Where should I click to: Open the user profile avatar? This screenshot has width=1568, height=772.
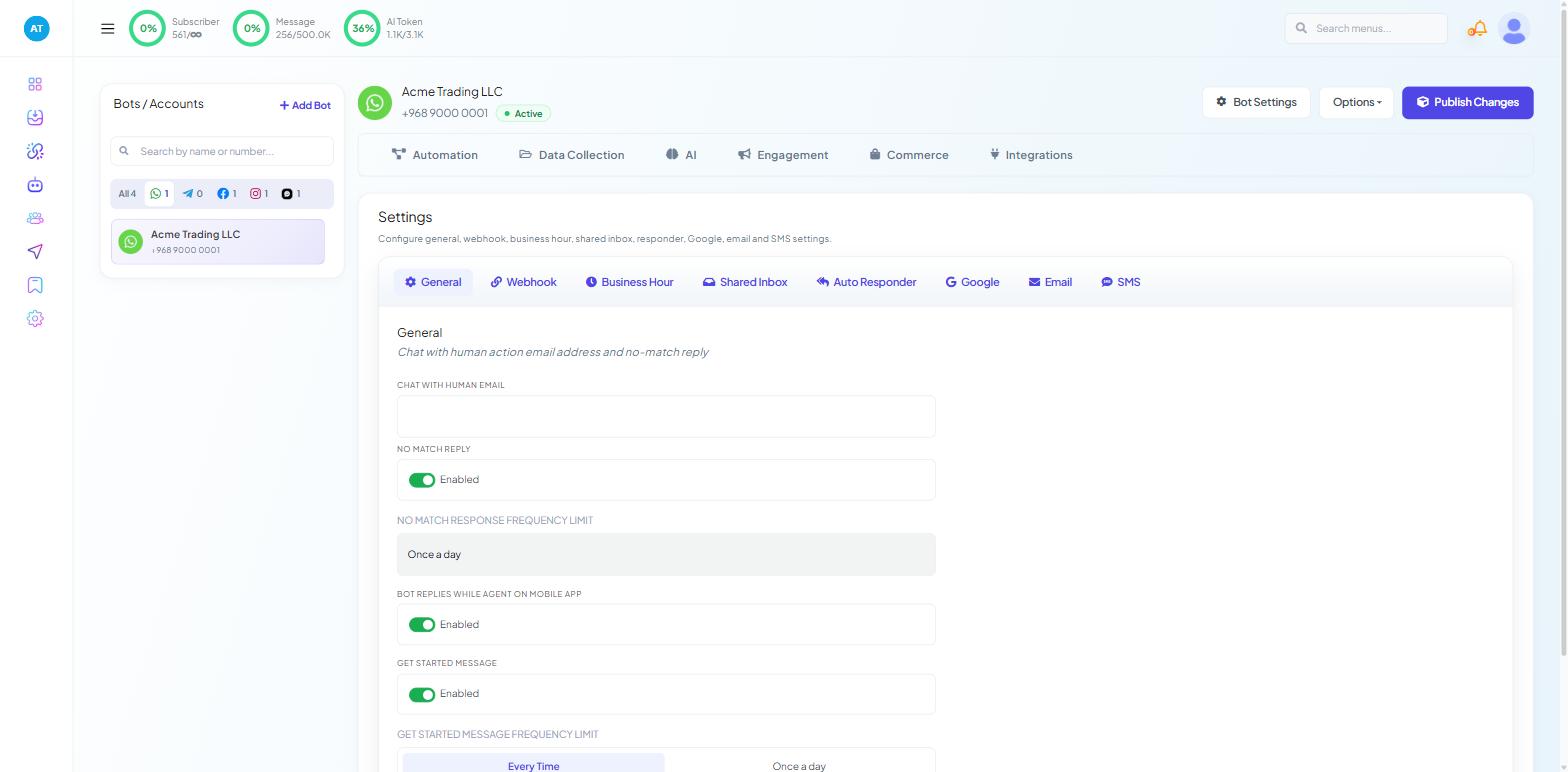(x=1514, y=29)
